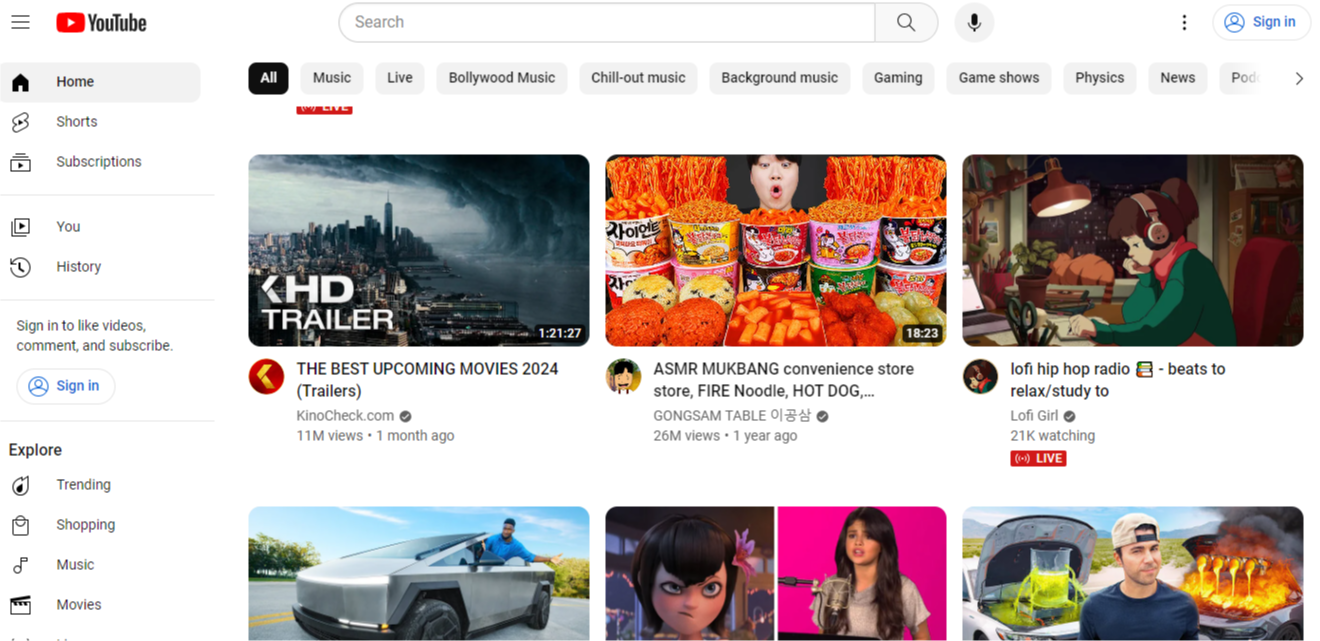Click the YouTube logo
1320x641 pixels.
[101, 23]
